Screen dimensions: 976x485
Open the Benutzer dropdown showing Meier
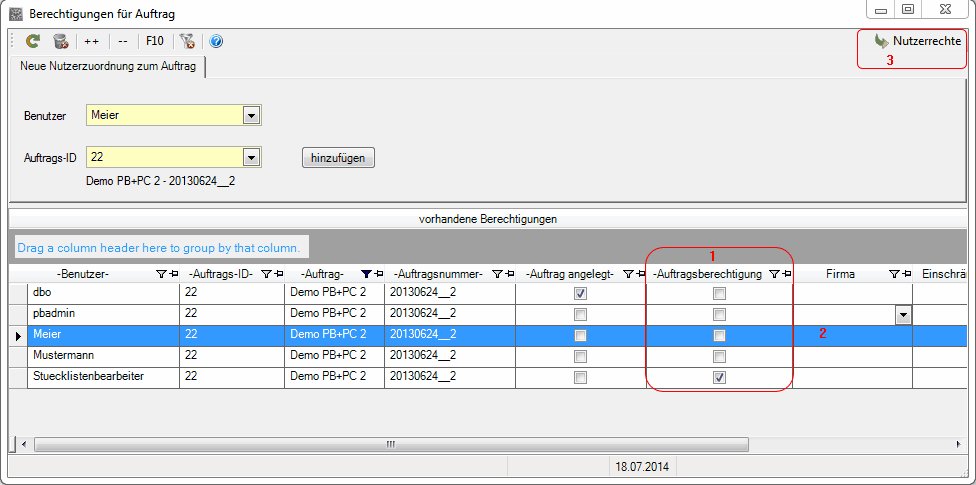click(251, 116)
